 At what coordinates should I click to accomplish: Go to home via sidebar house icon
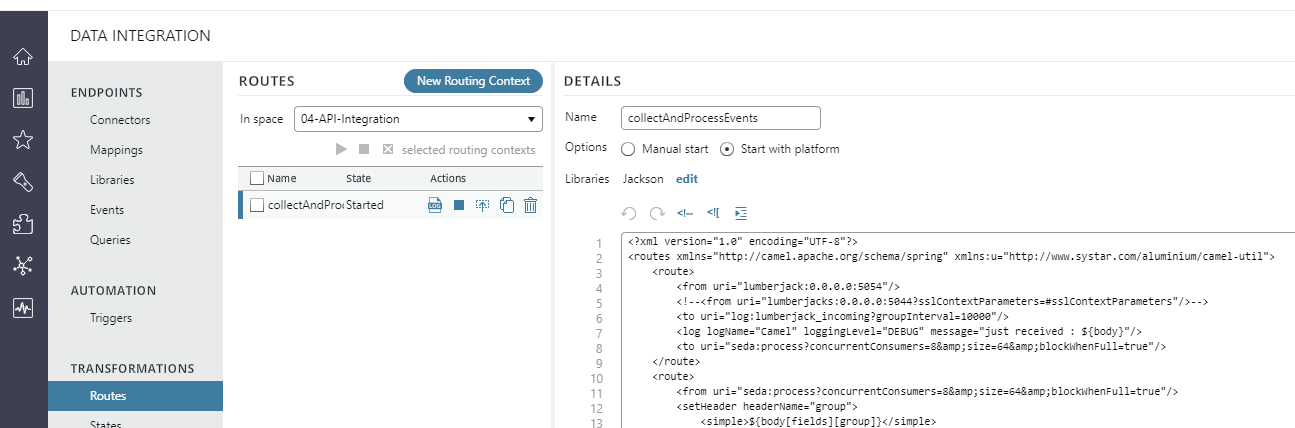[x=23, y=57]
